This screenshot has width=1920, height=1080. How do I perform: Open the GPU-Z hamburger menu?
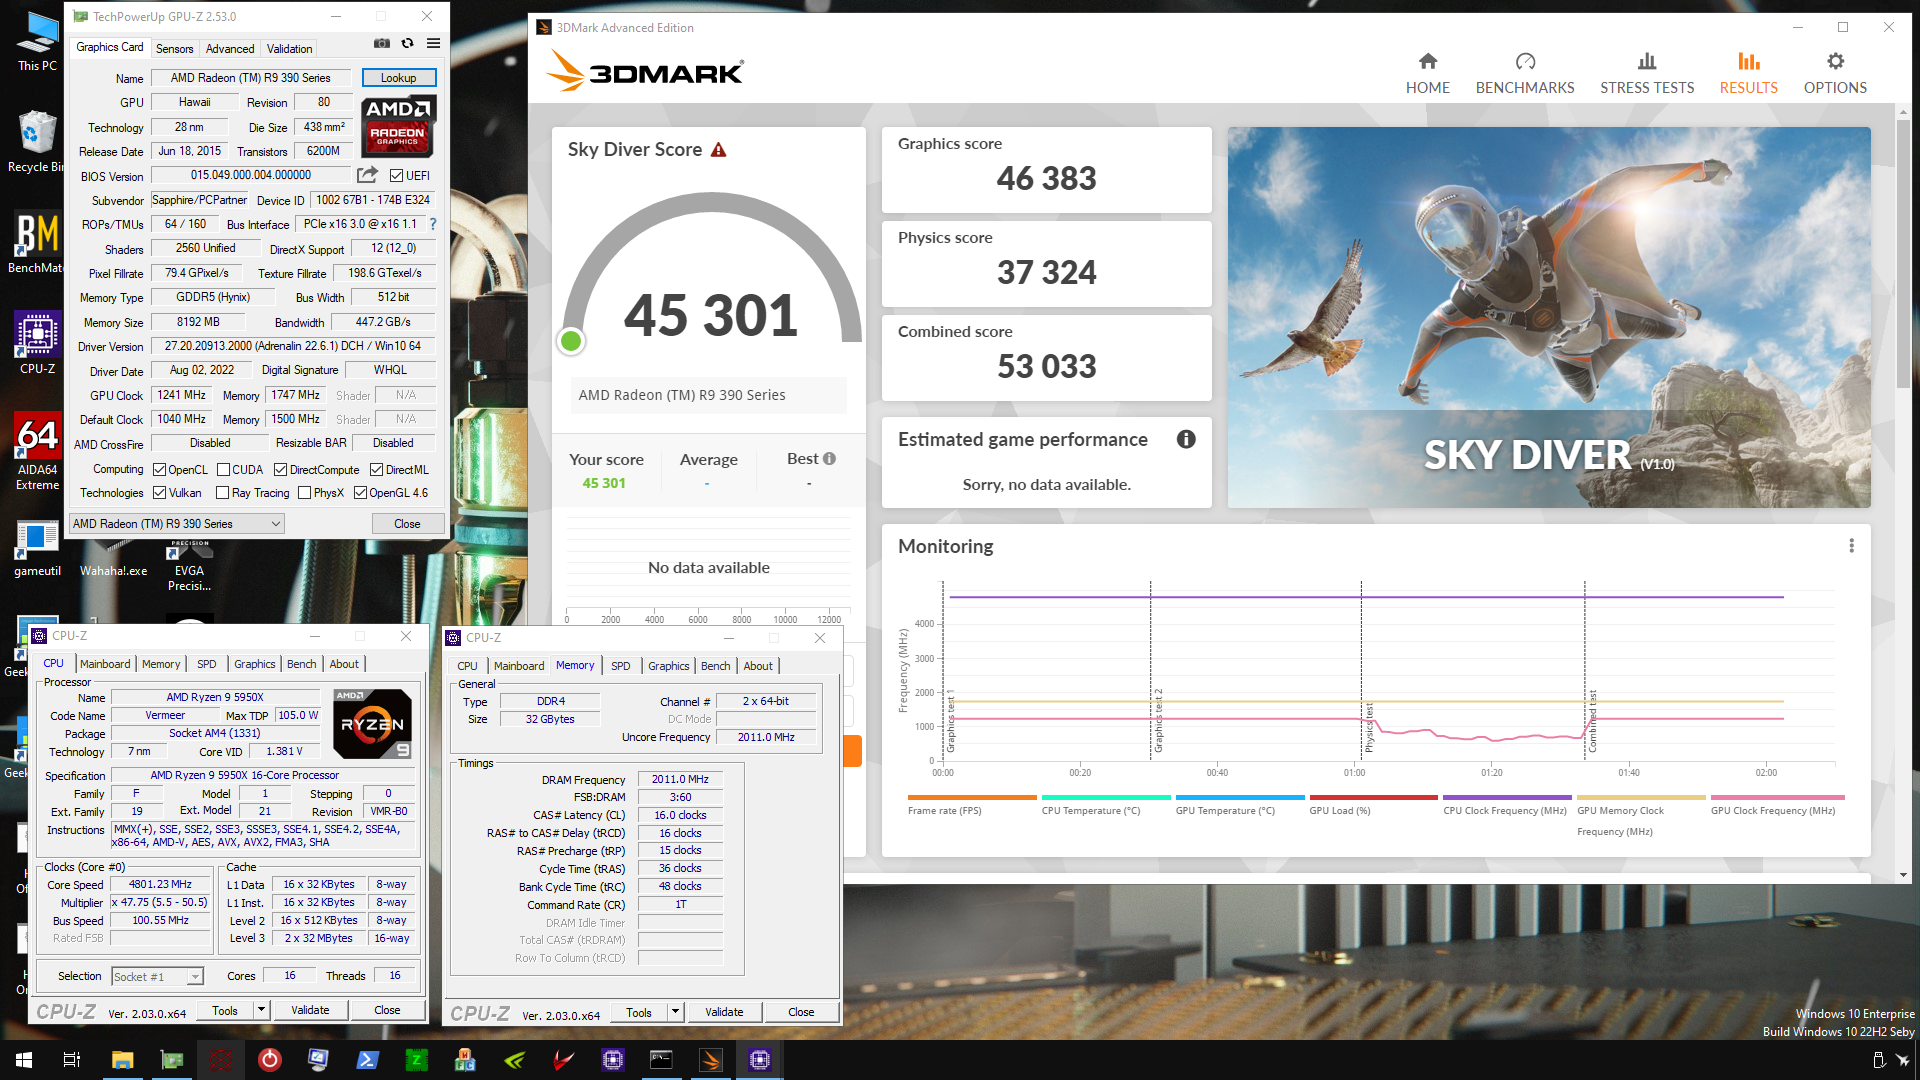click(433, 44)
